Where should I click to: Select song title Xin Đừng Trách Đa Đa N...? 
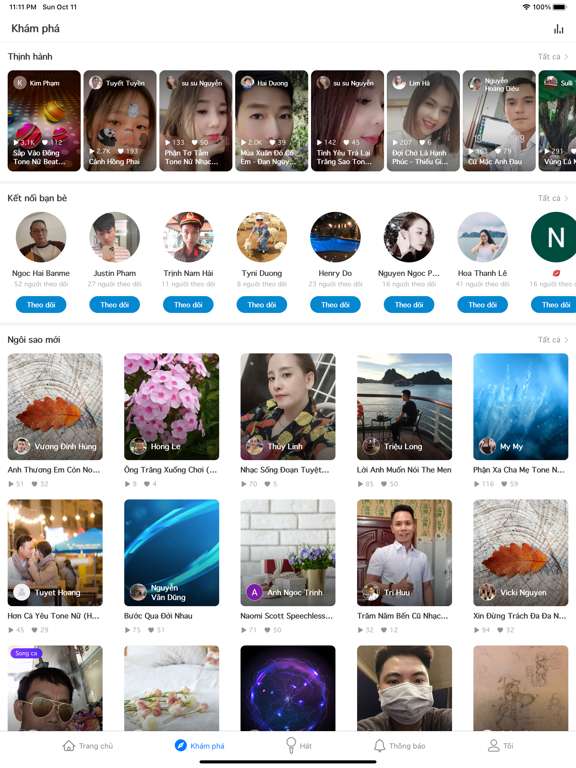point(520,616)
